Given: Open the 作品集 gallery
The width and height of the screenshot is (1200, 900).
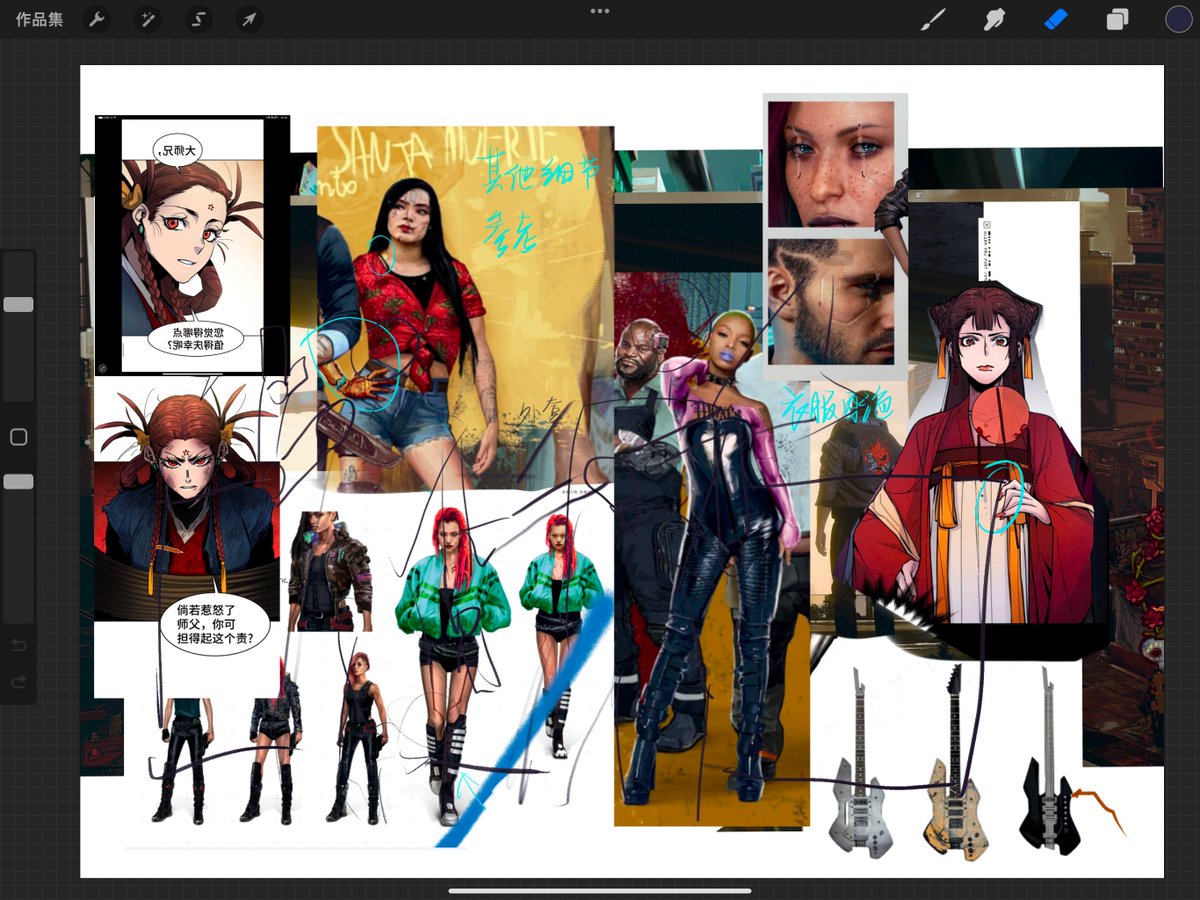Looking at the screenshot, I should tap(39, 19).
